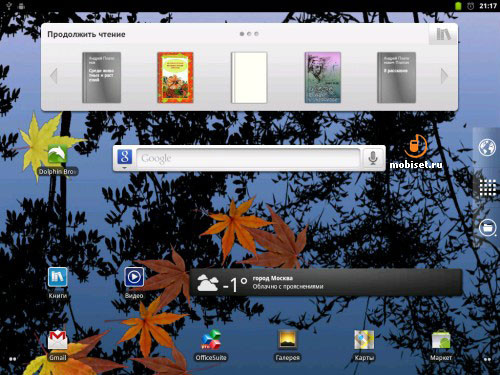
Task: Tap the widget page indicator dots
Action: [x=249, y=34]
